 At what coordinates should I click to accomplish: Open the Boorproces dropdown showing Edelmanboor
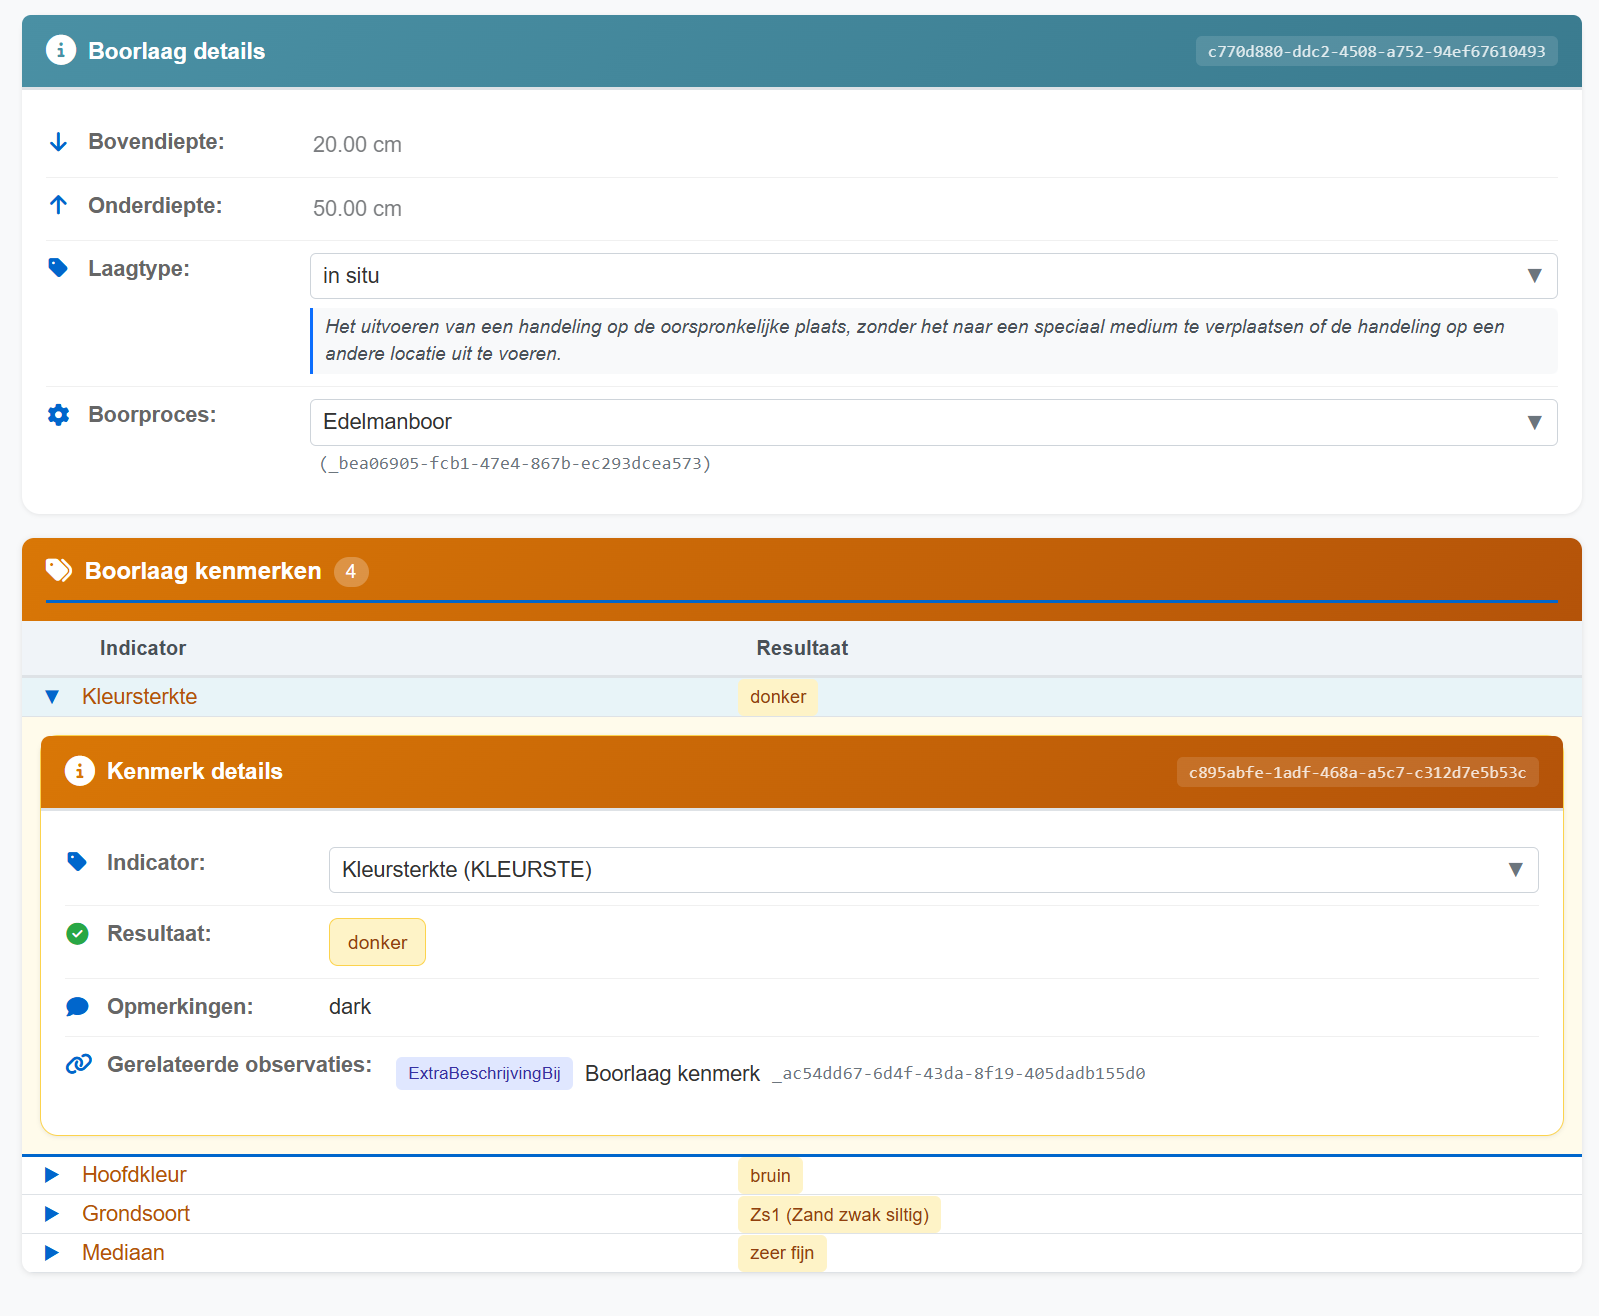click(x=932, y=422)
